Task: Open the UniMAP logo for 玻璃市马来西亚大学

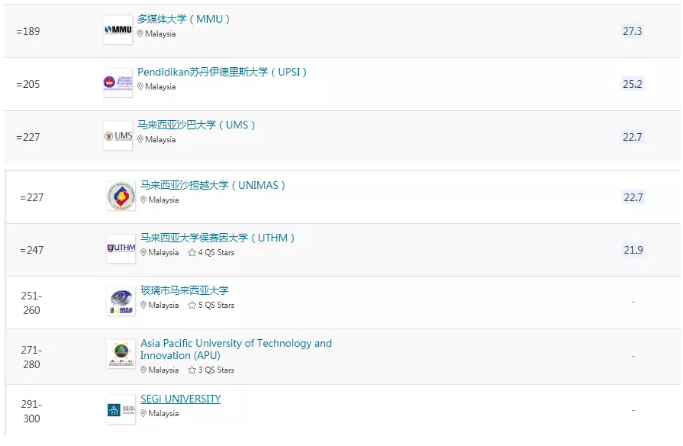Action: (121, 301)
